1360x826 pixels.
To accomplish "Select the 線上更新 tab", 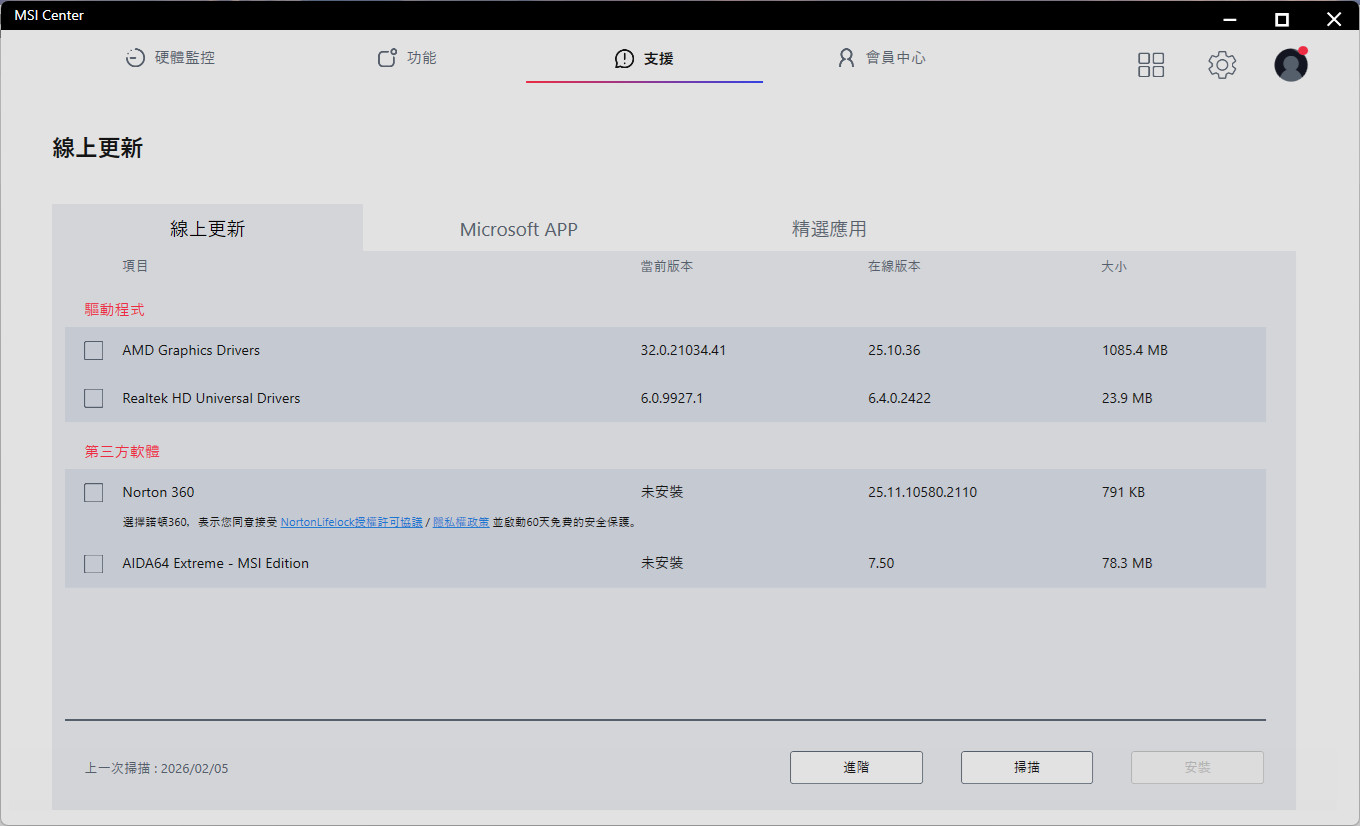I will 207,229.
